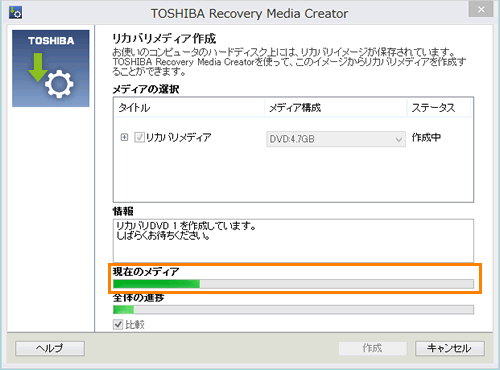Screen dimensions: 500x370
Task: Click the 現在のメディア progress bar
Action: [x=293, y=284]
